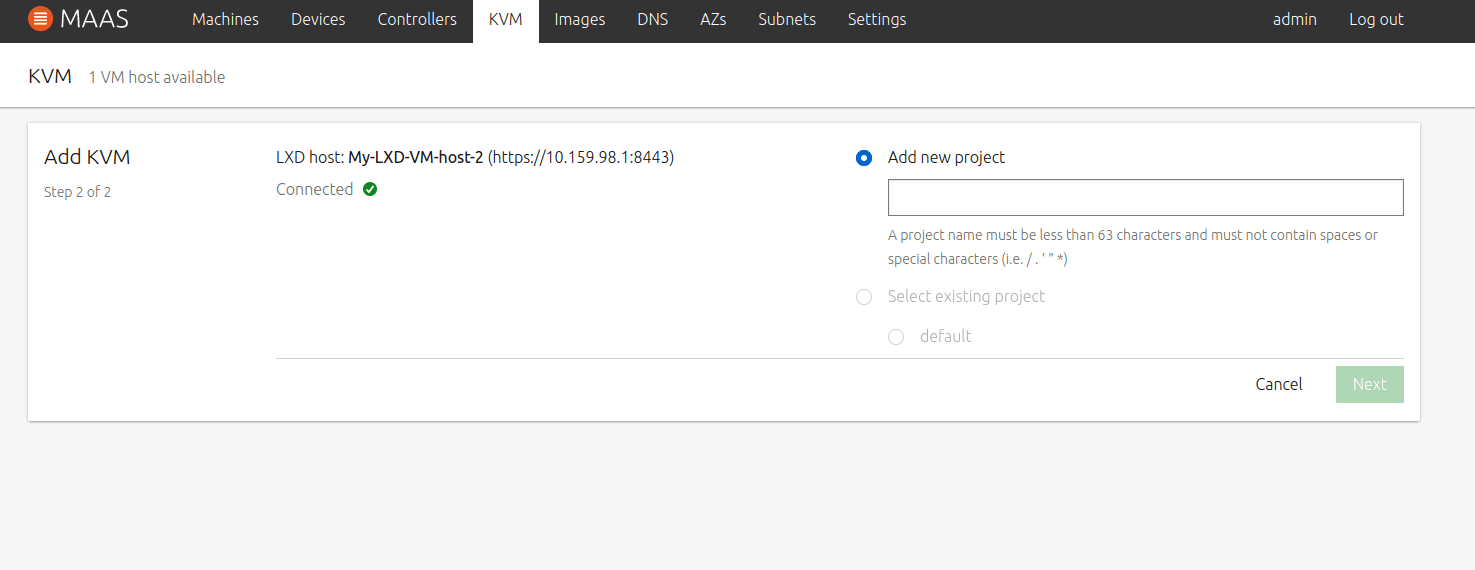Click the admin user link
Image resolution: width=1475 pixels, height=570 pixels.
(x=1295, y=19)
